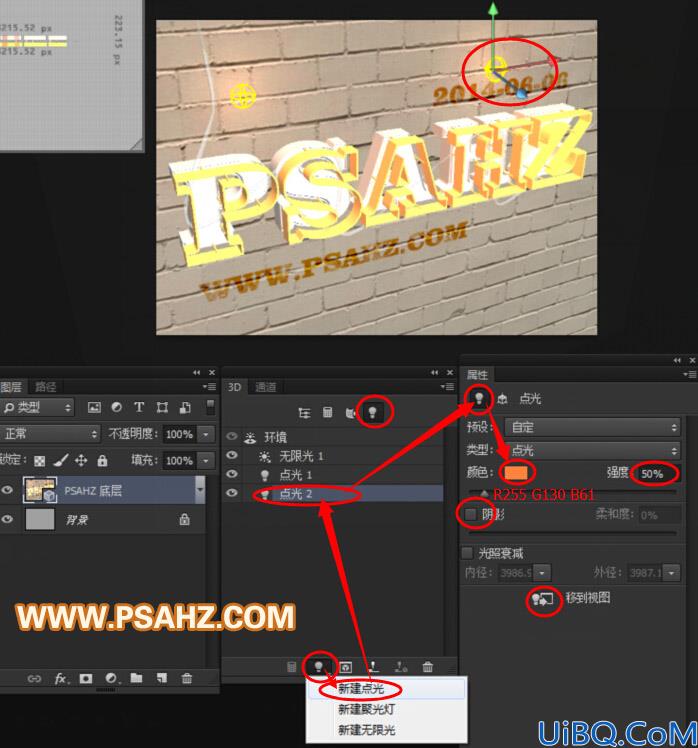Expand PSAHZ 底层 layer effects arrow
Image resolution: width=698 pixels, height=748 pixels.
coord(200,490)
